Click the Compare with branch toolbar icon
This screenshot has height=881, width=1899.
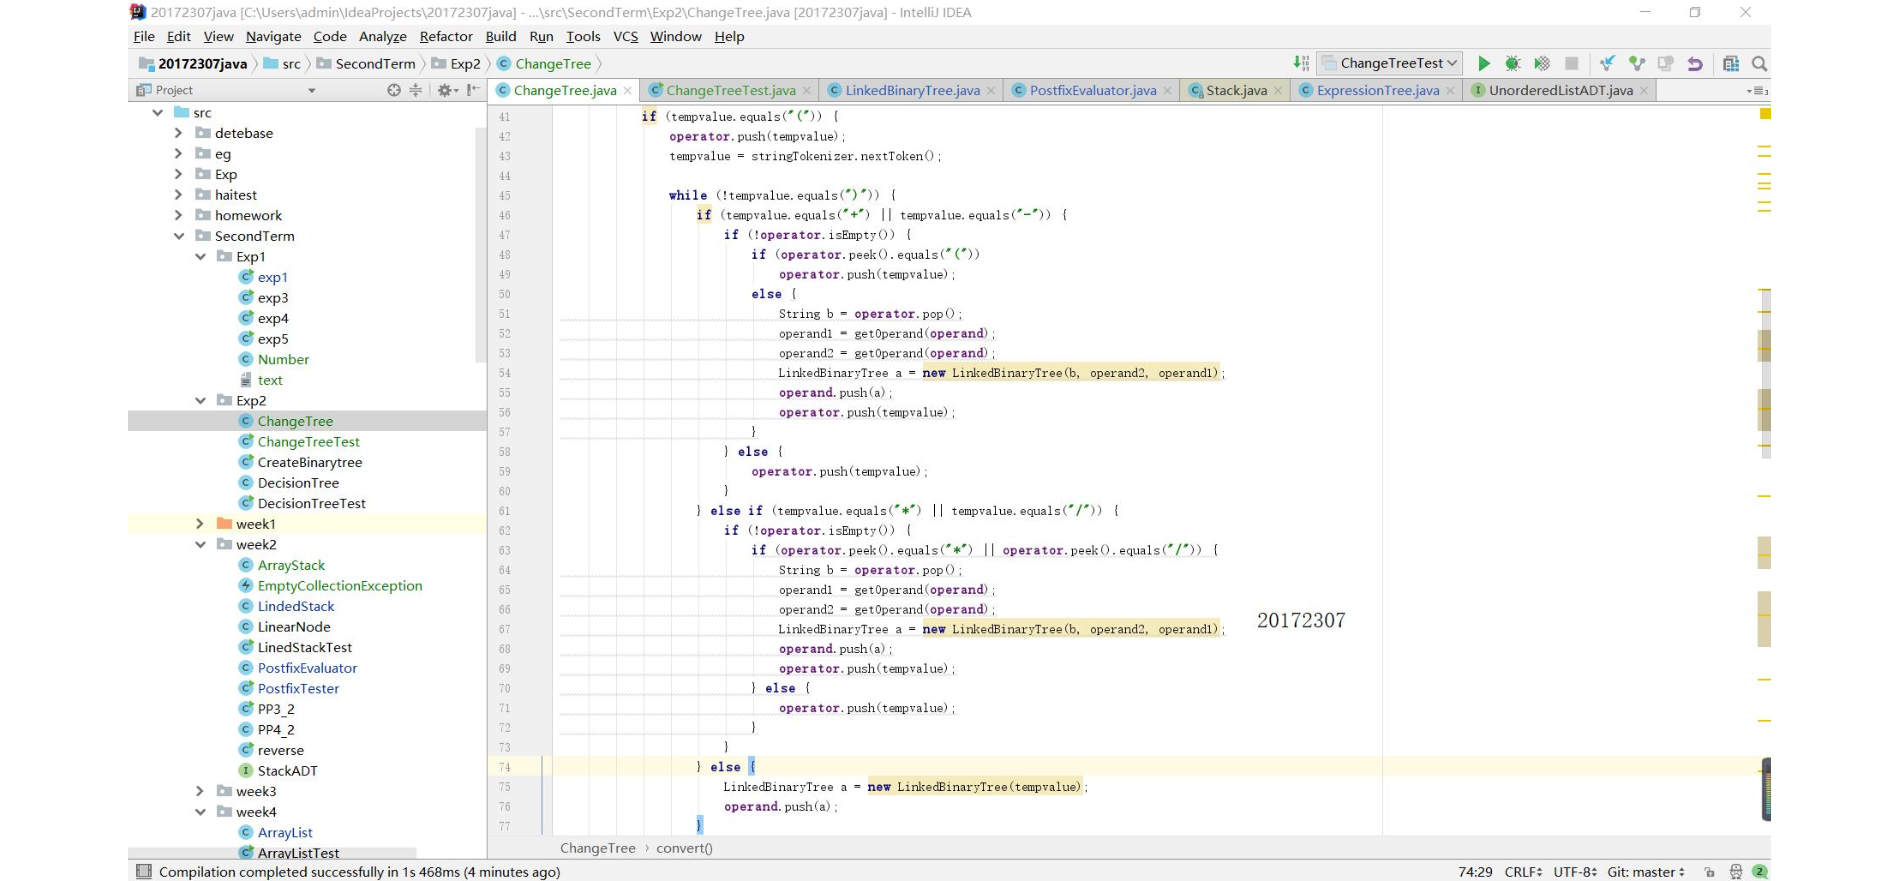pyautogui.click(x=1666, y=63)
